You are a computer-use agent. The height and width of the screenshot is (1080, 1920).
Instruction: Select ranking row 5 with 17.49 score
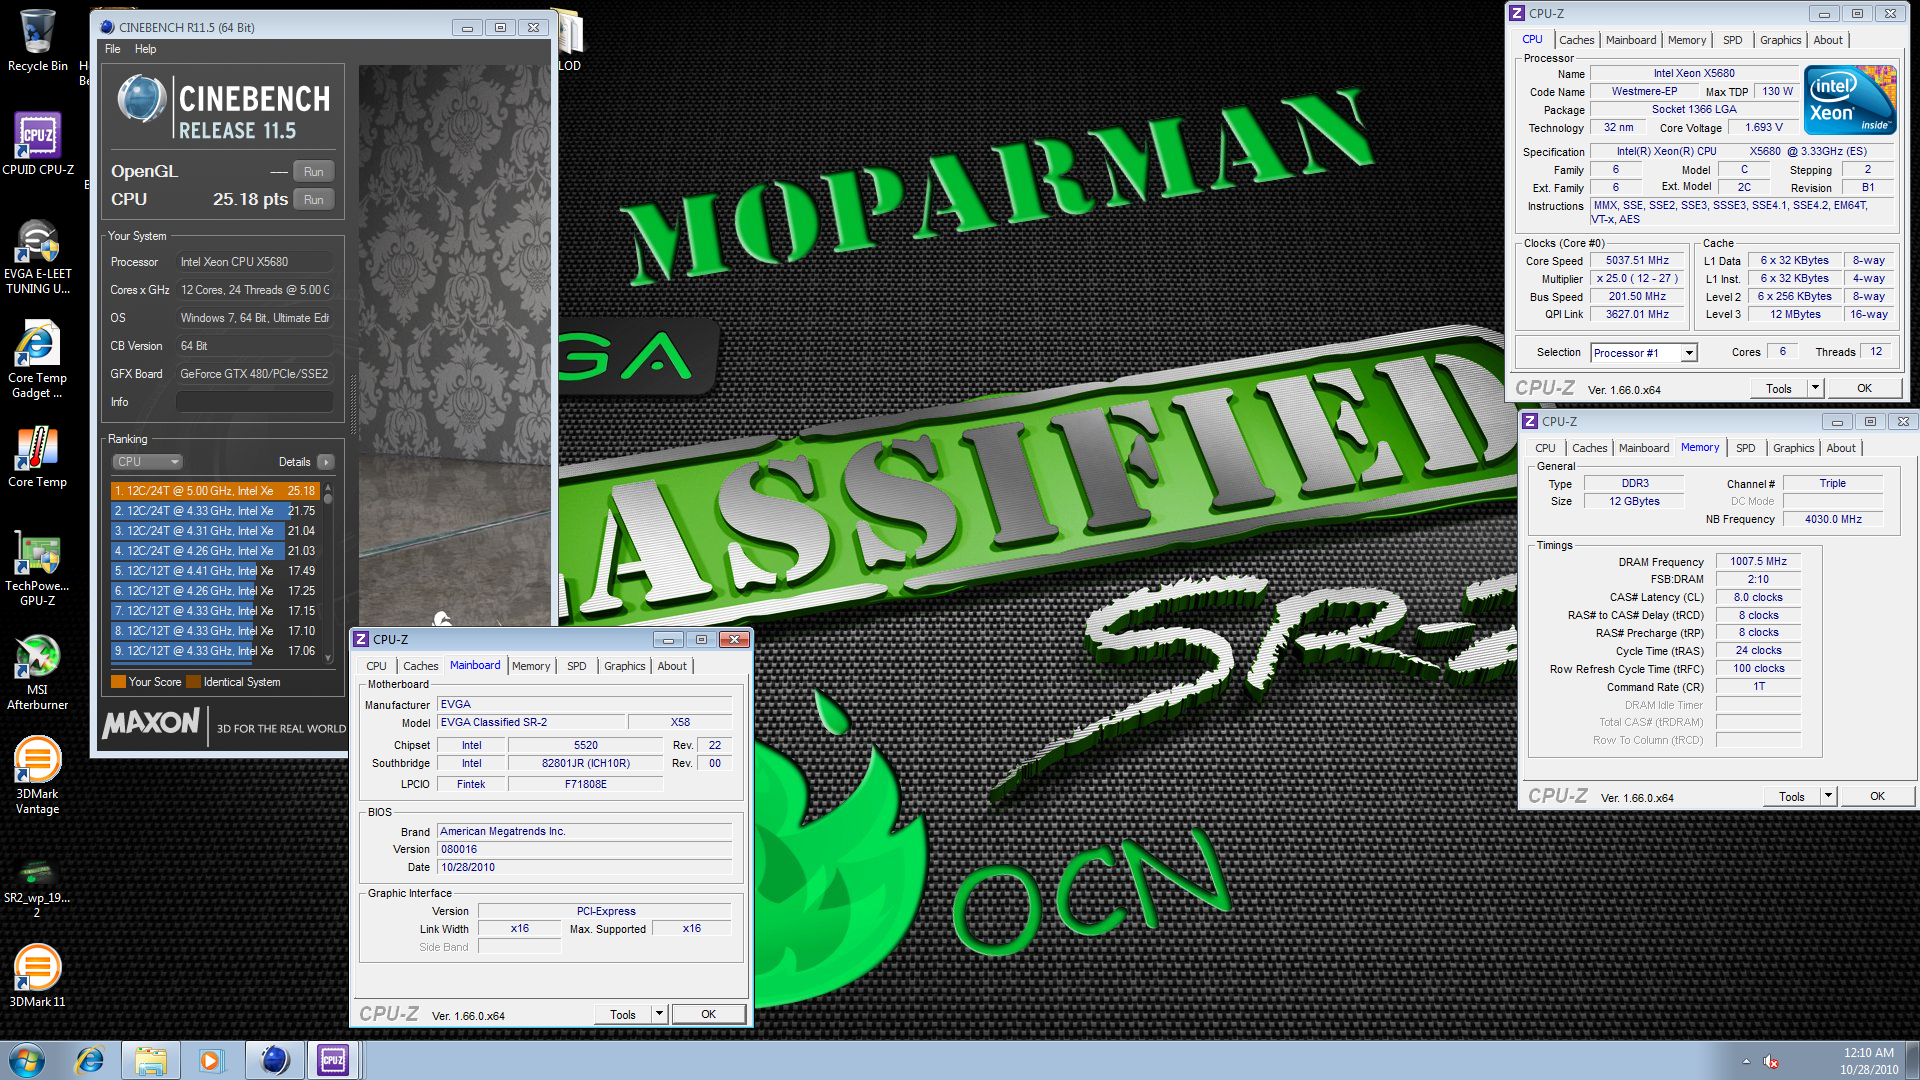tap(215, 571)
